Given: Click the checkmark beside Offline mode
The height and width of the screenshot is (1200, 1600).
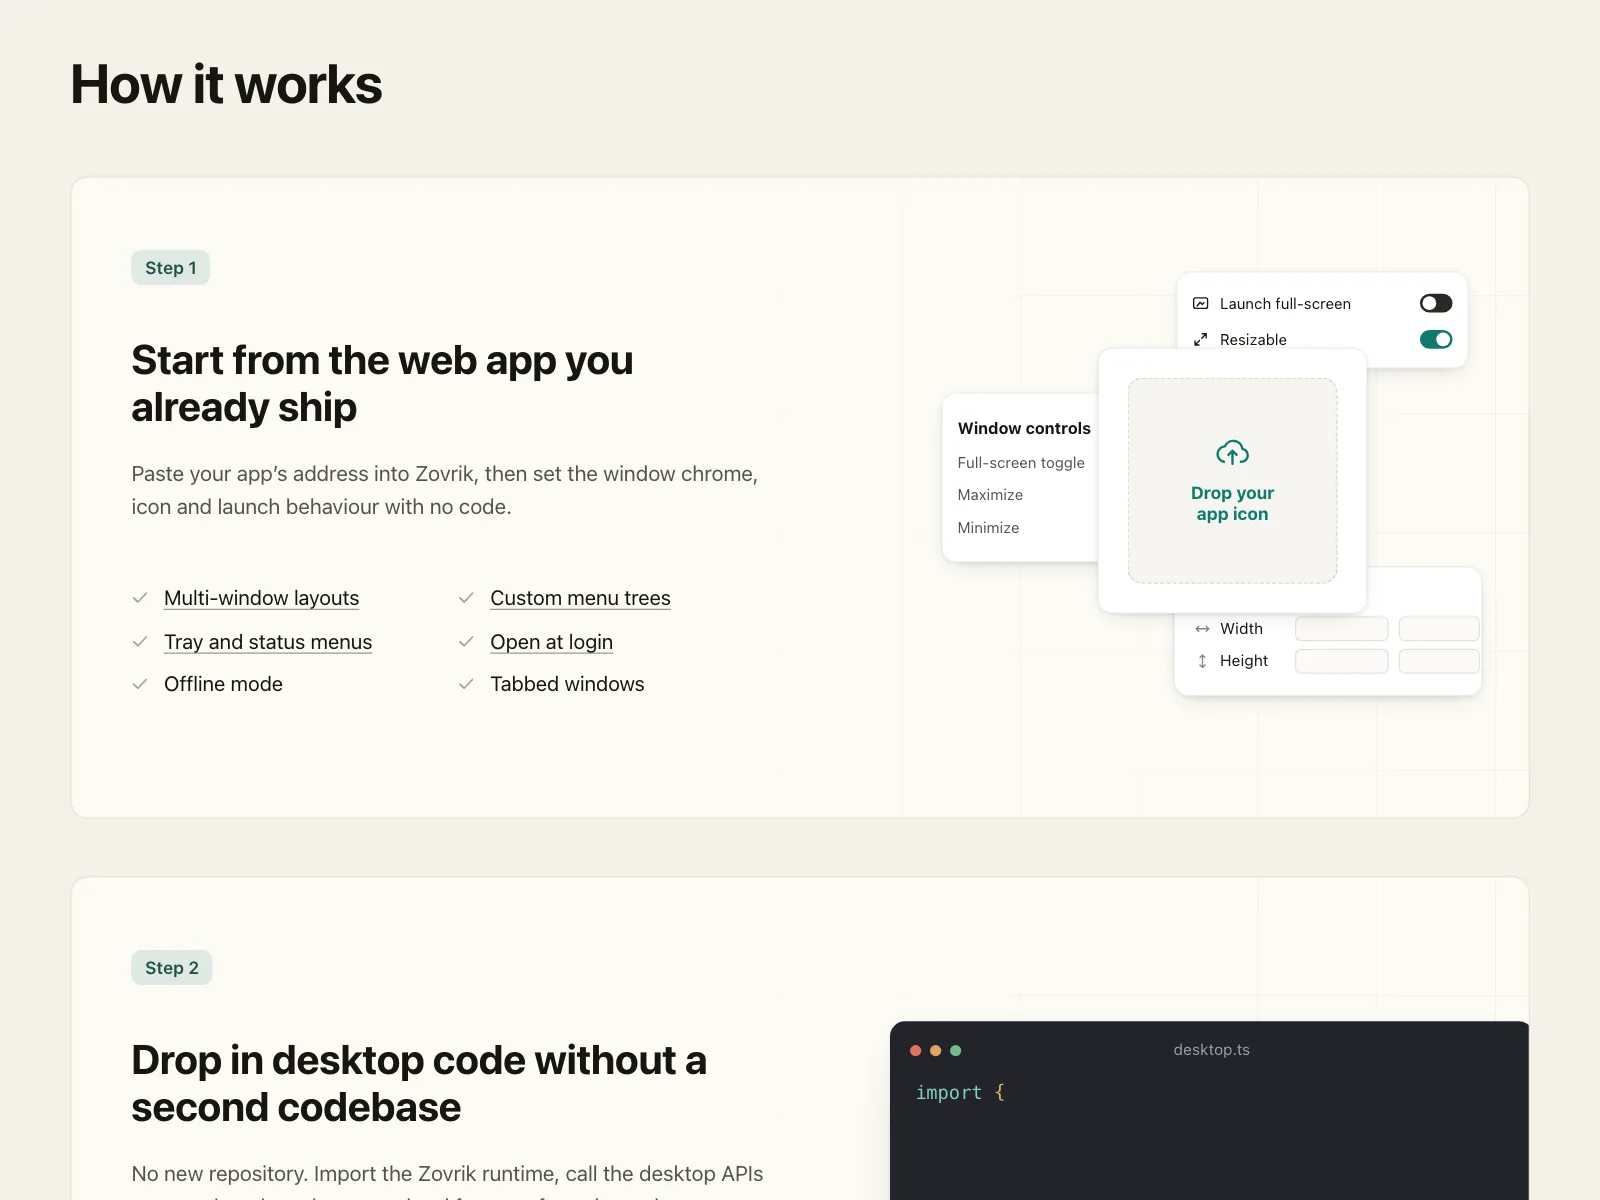Looking at the screenshot, I should [x=140, y=684].
